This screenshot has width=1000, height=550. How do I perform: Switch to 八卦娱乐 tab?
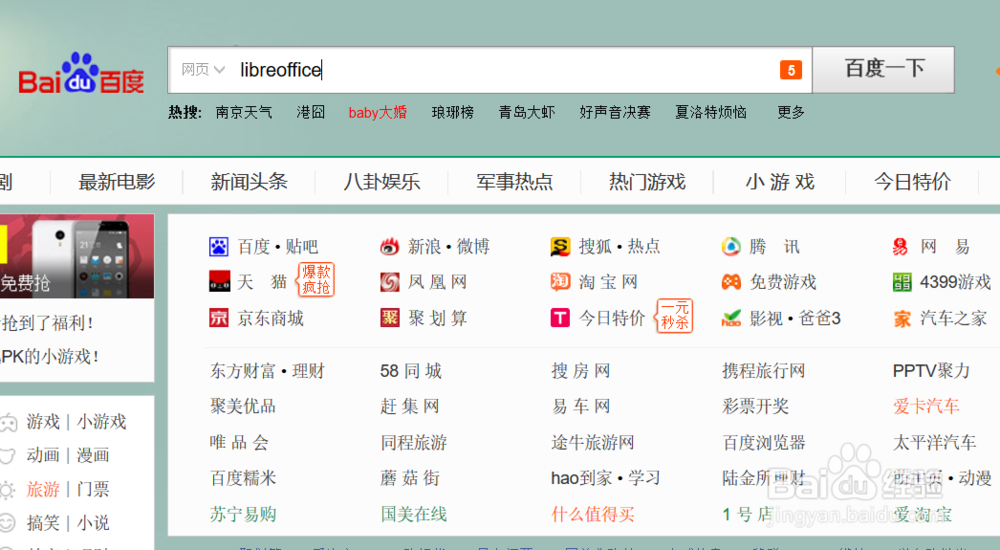pos(382,182)
